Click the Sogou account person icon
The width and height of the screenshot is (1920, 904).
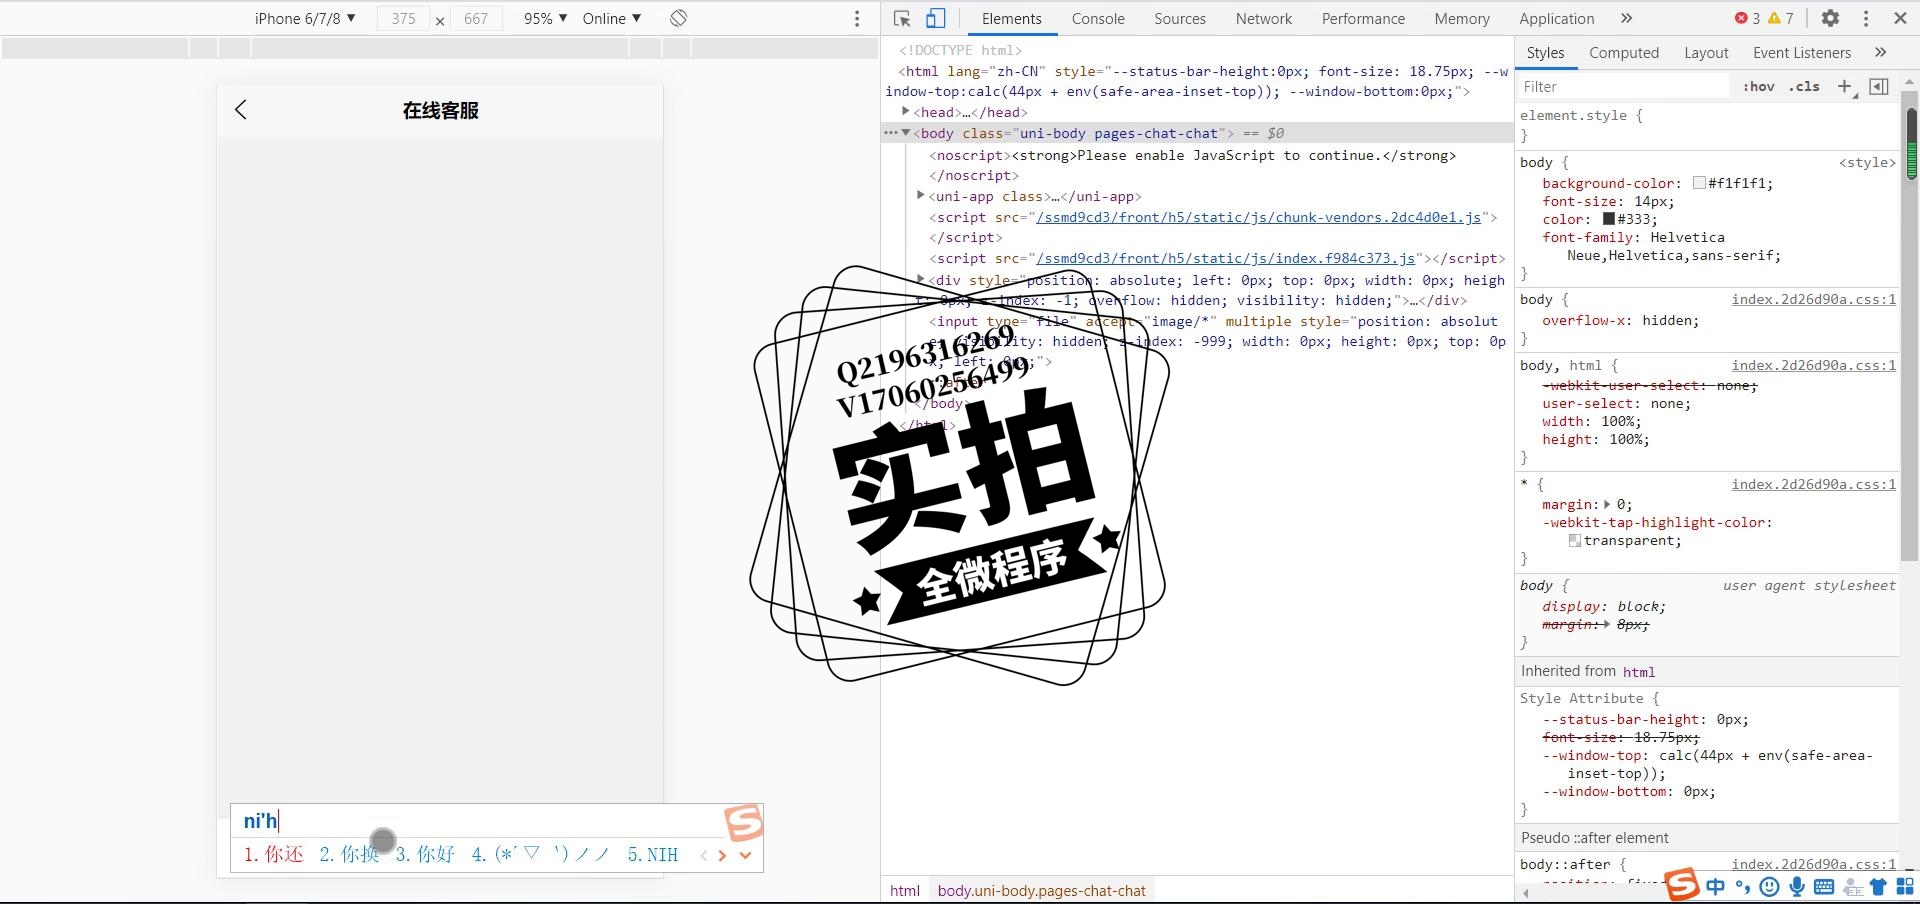(1852, 886)
